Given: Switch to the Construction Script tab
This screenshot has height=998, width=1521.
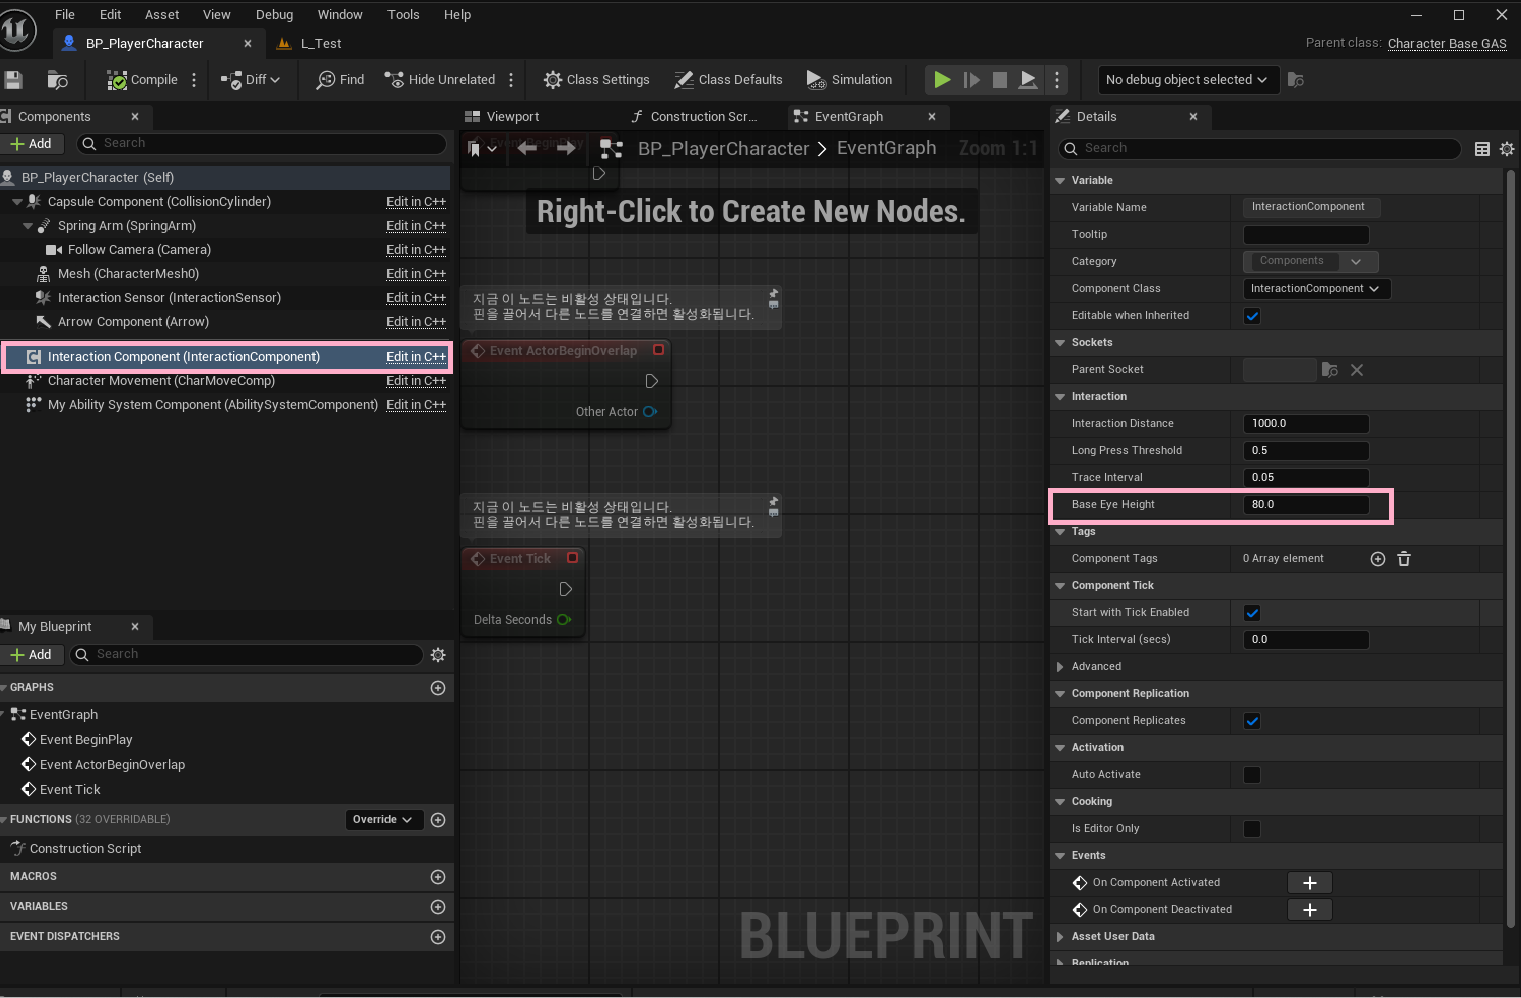Looking at the screenshot, I should coord(695,117).
